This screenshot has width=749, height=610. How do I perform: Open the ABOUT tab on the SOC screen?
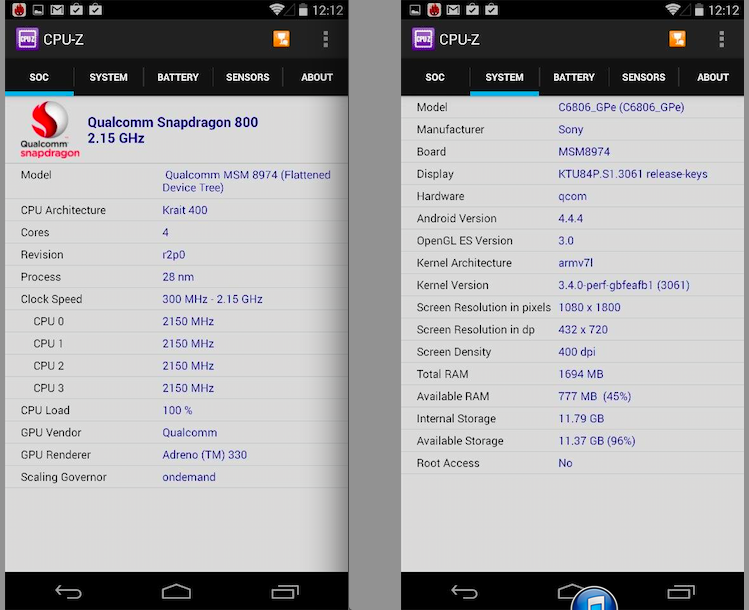pos(317,77)
